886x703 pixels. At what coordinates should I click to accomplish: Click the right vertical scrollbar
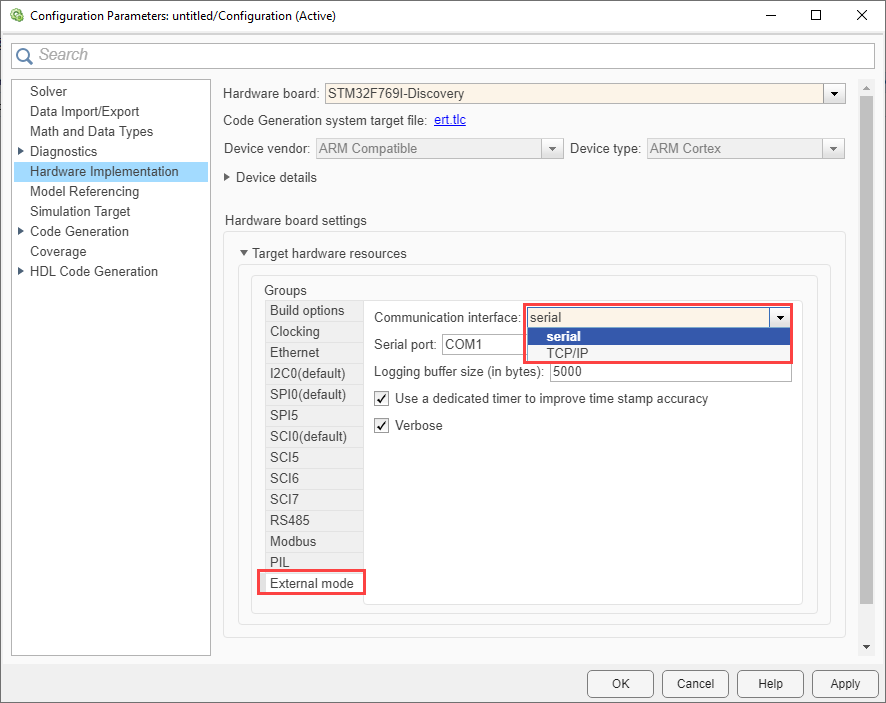pyautogui.click(x=867, y=350)
